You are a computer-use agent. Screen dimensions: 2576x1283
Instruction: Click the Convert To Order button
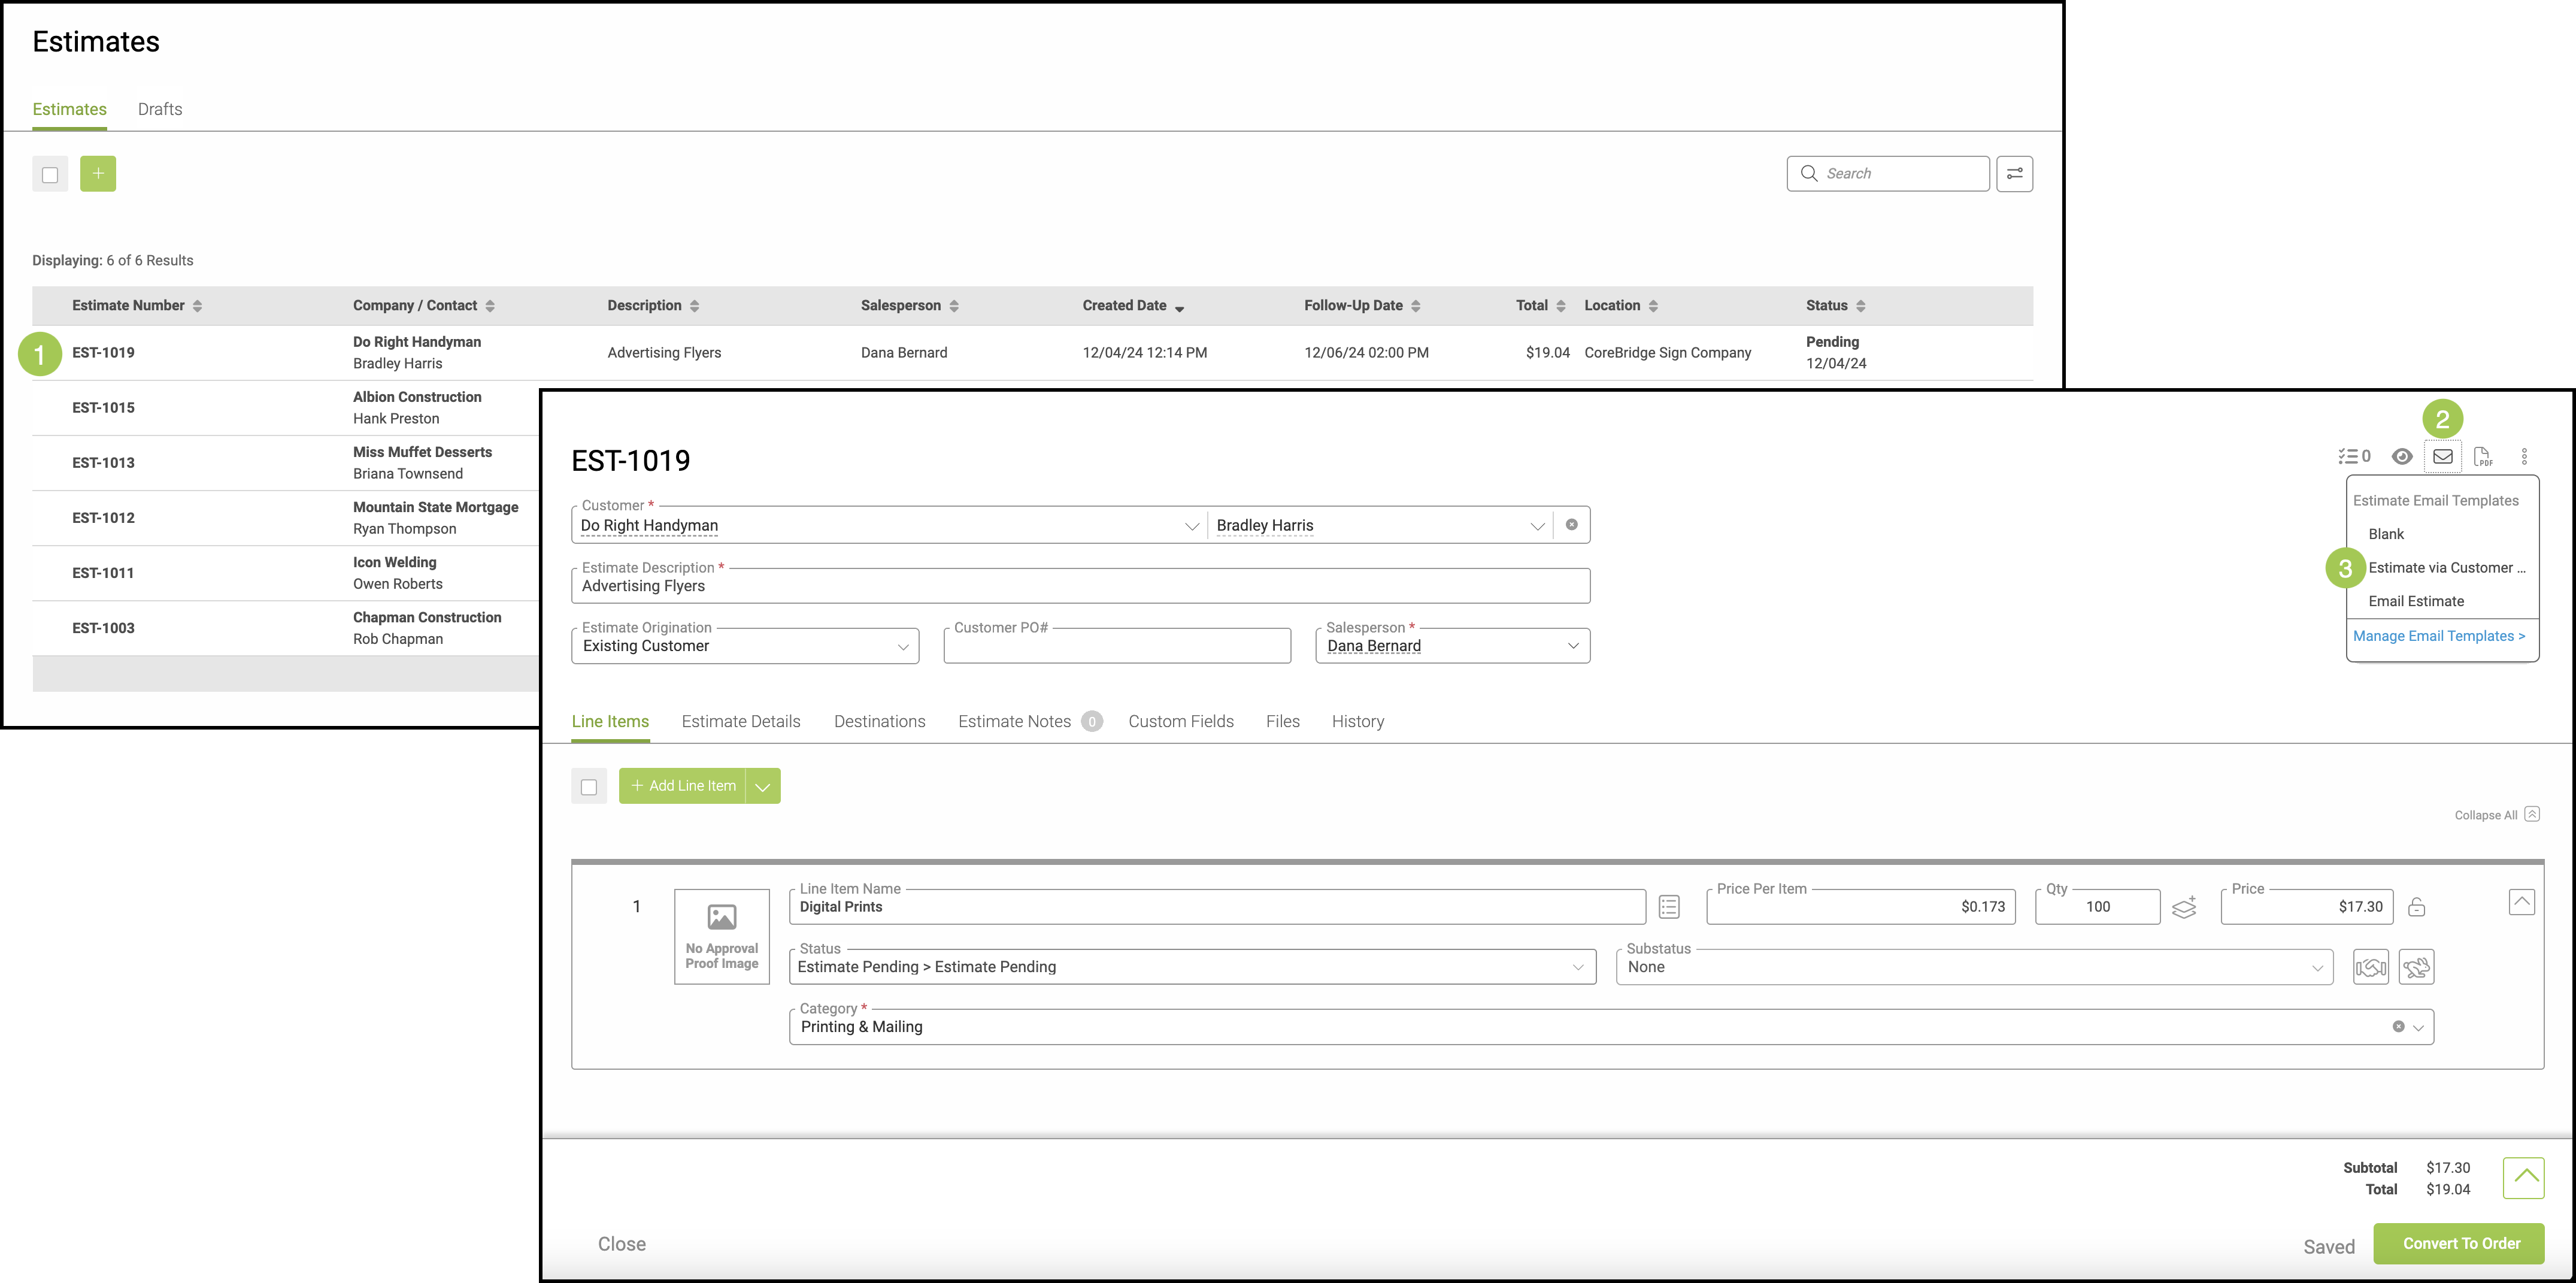point(2460,1243)
